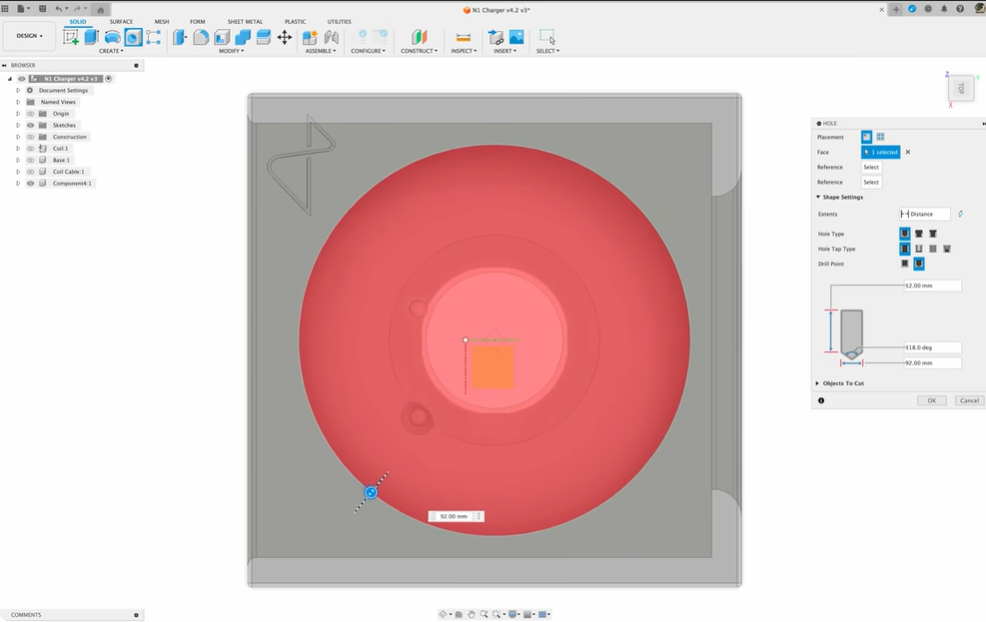Select the Move/Copy tool icon
Image resolution: width=986 pixels, height=622 pixels.
(284, 37)
